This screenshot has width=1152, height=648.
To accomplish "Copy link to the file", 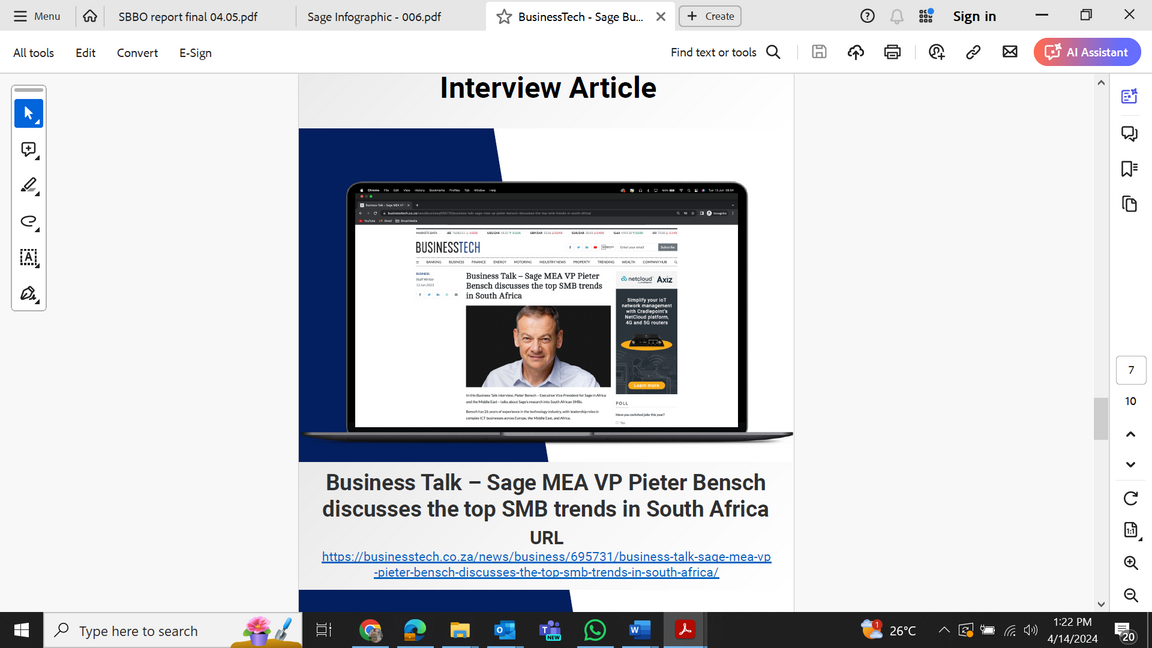I will (x=973, y=52).
